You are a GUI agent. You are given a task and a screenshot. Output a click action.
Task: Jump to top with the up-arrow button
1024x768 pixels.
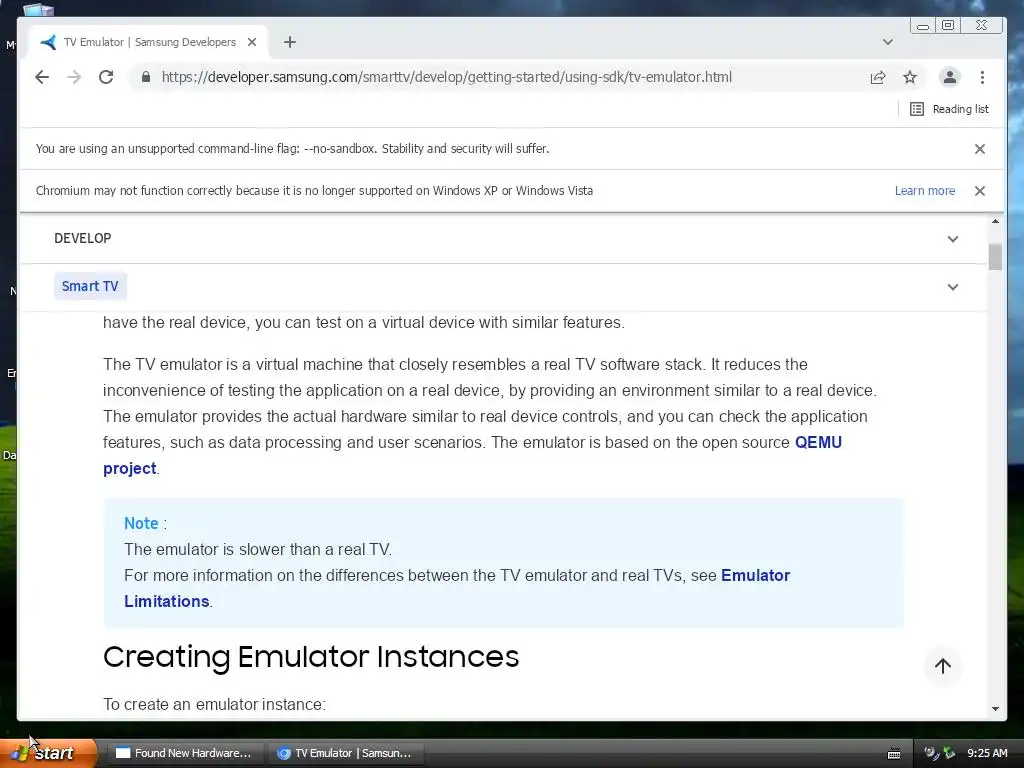pyautogui.click(x=942, y=665)
